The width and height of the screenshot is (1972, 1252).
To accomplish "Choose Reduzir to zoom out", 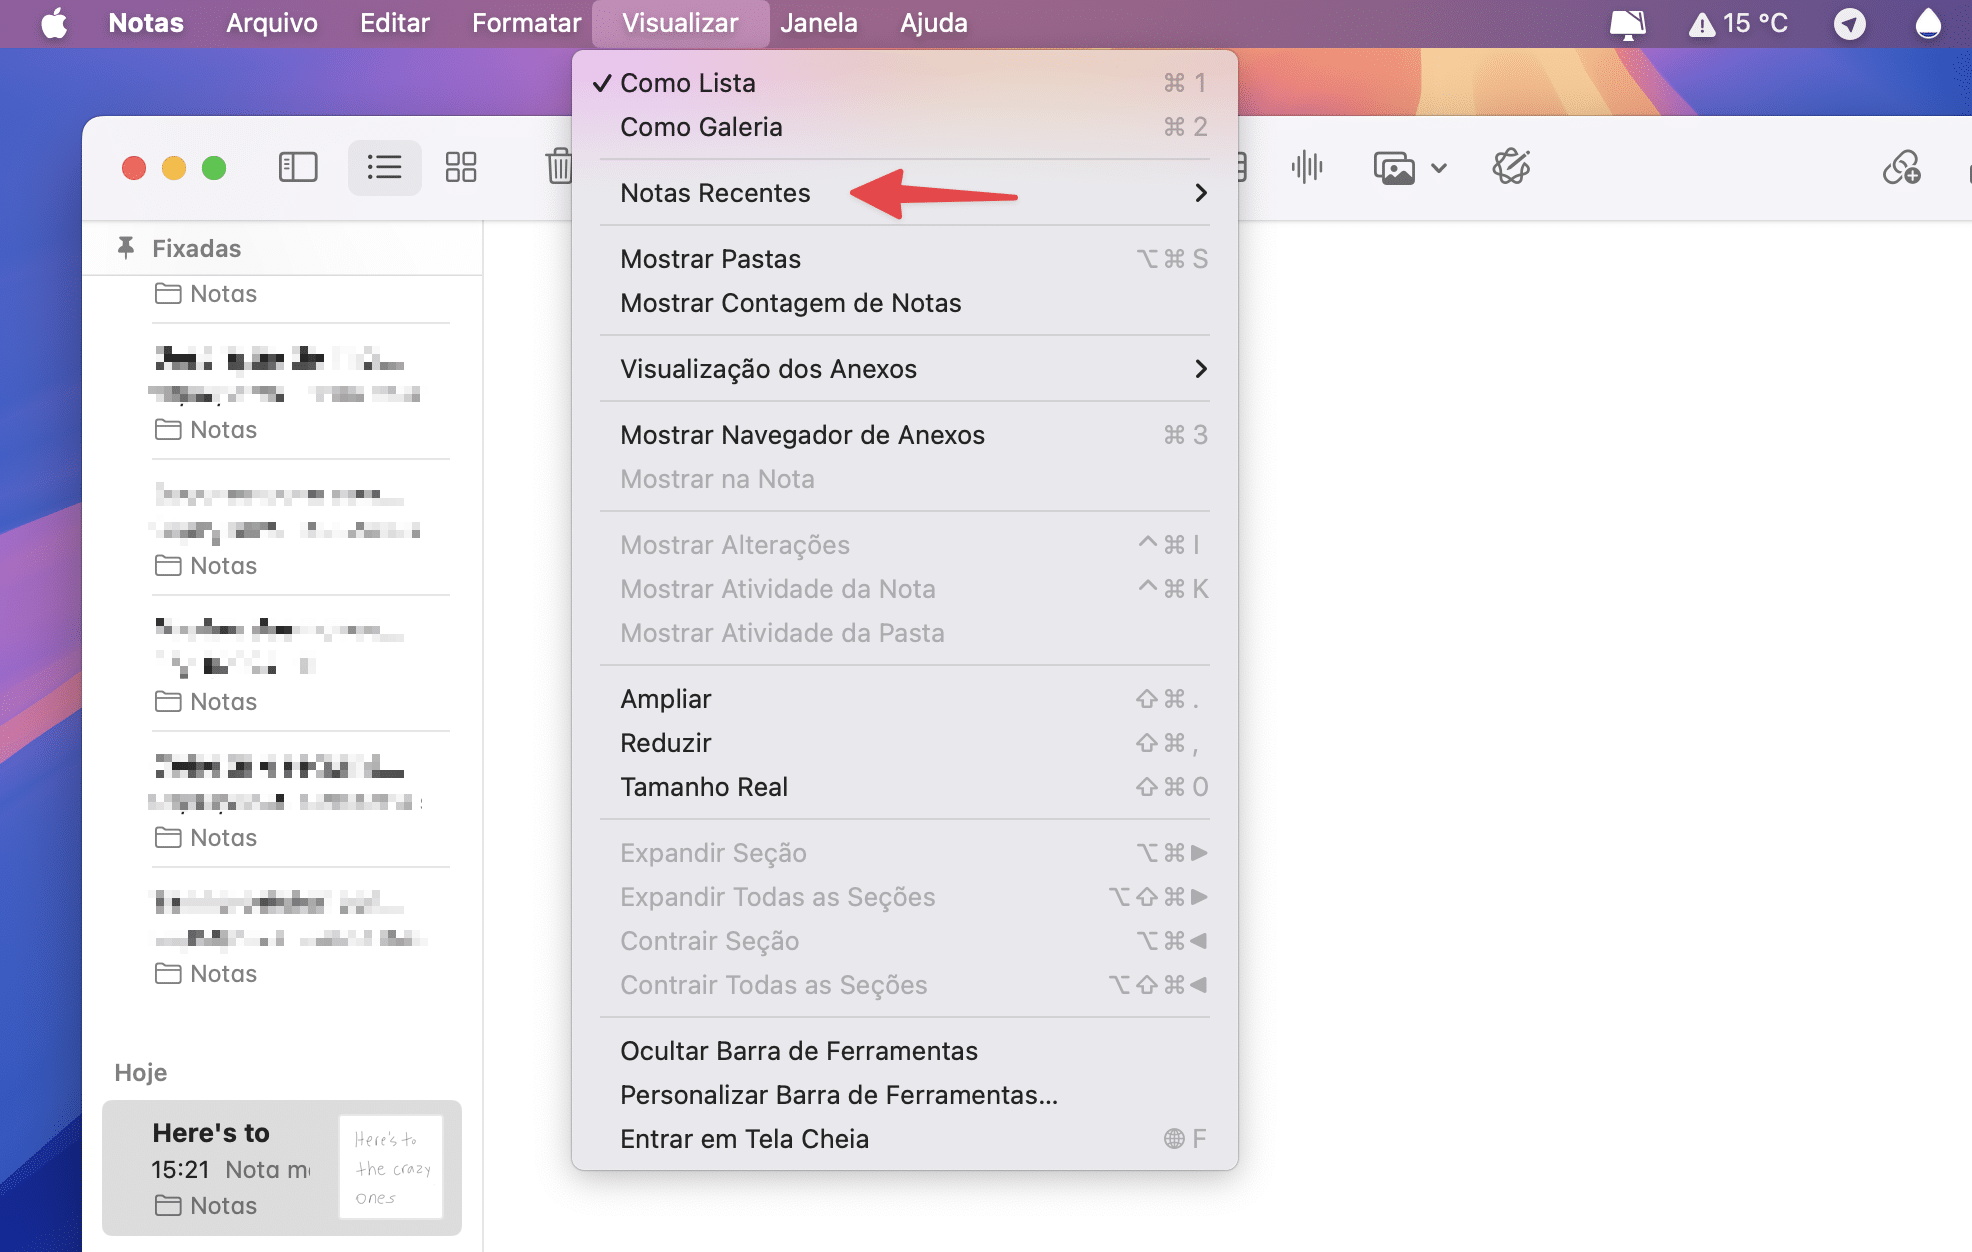I will coord(905,743).
